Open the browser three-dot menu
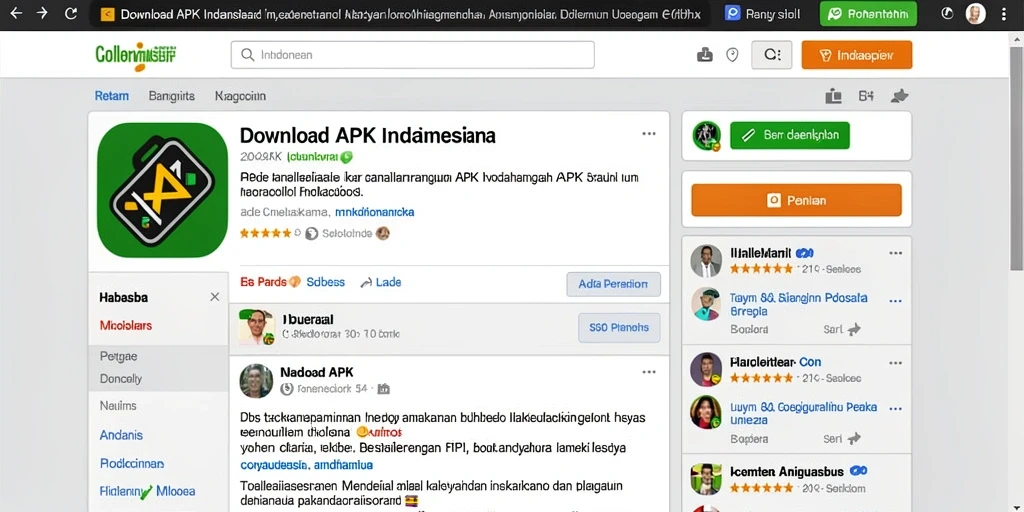The image size is (1024, 512). [x=1003, y=14]
